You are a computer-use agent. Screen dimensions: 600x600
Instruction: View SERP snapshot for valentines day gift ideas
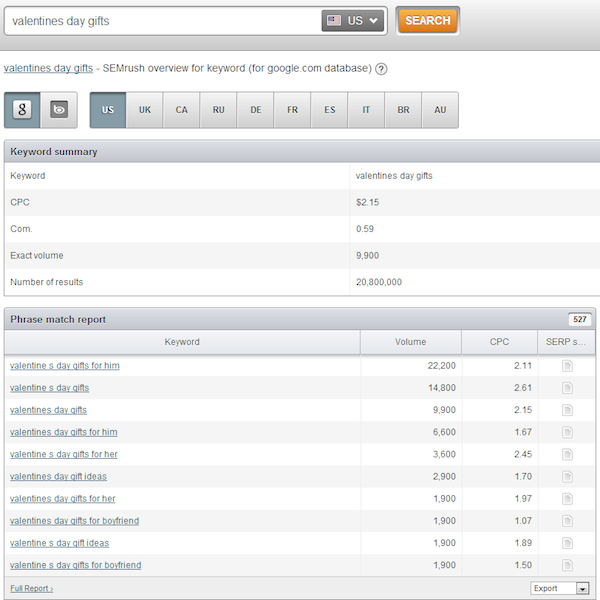point(567,477)
